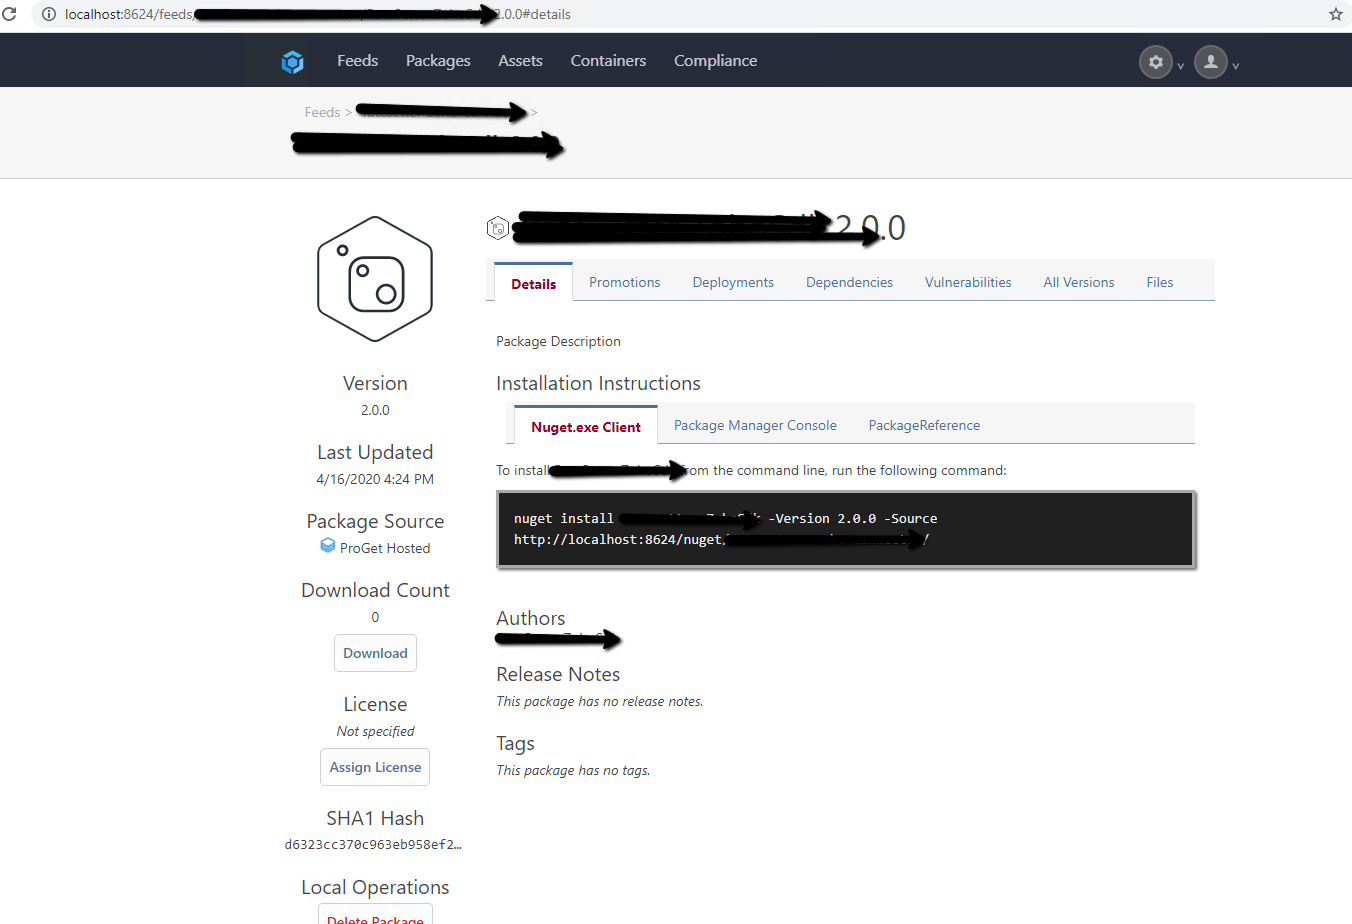1352x924 pixels.
Task: Bookmark this page with the star icon
Action: [x=1336, y=14]
